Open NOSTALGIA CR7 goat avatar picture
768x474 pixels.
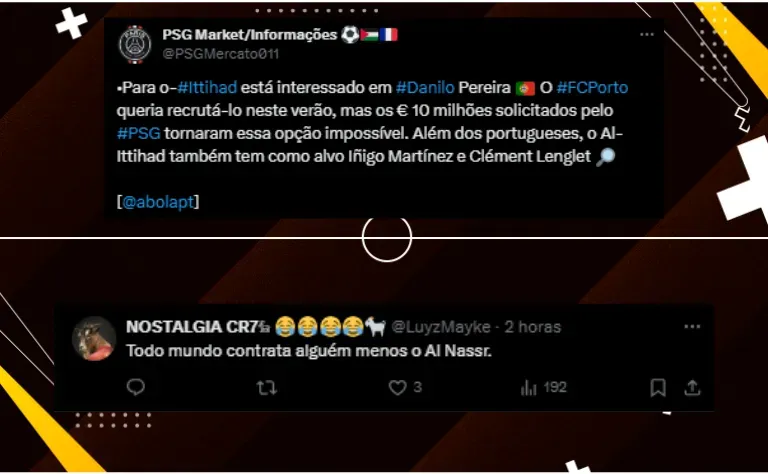tap(94, 338)
